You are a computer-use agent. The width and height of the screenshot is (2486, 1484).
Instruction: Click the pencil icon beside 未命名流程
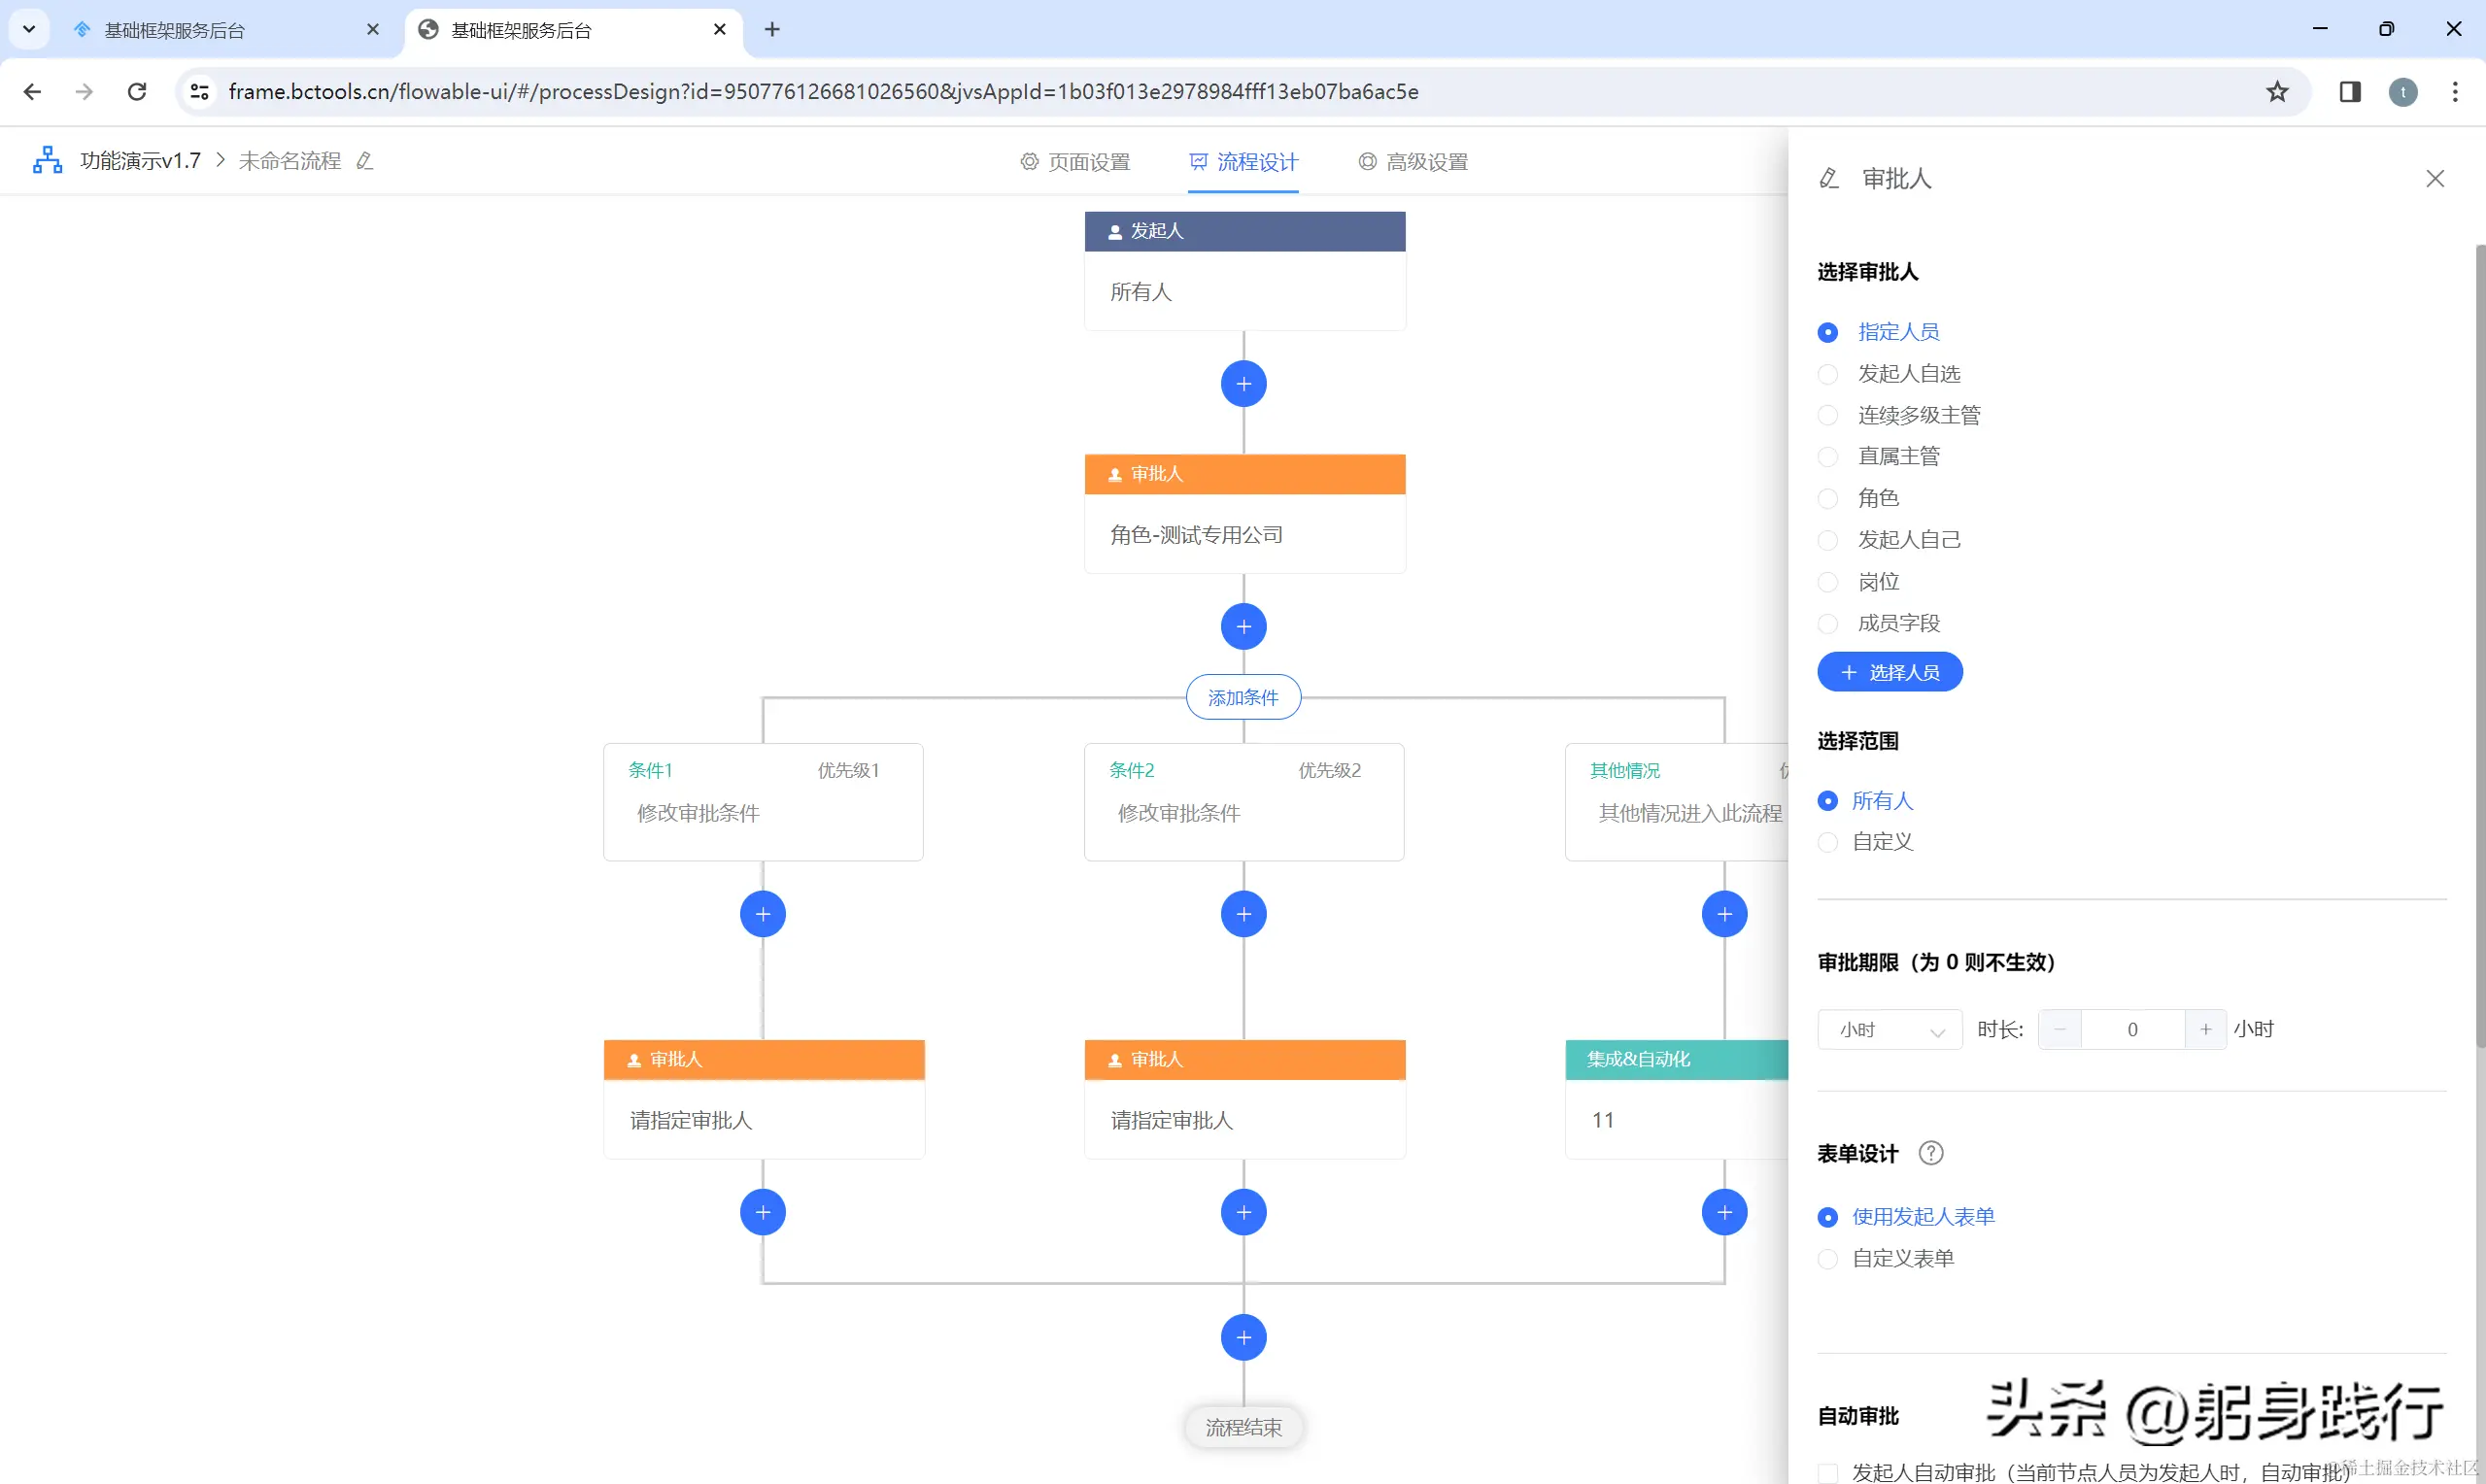point(365,161)
